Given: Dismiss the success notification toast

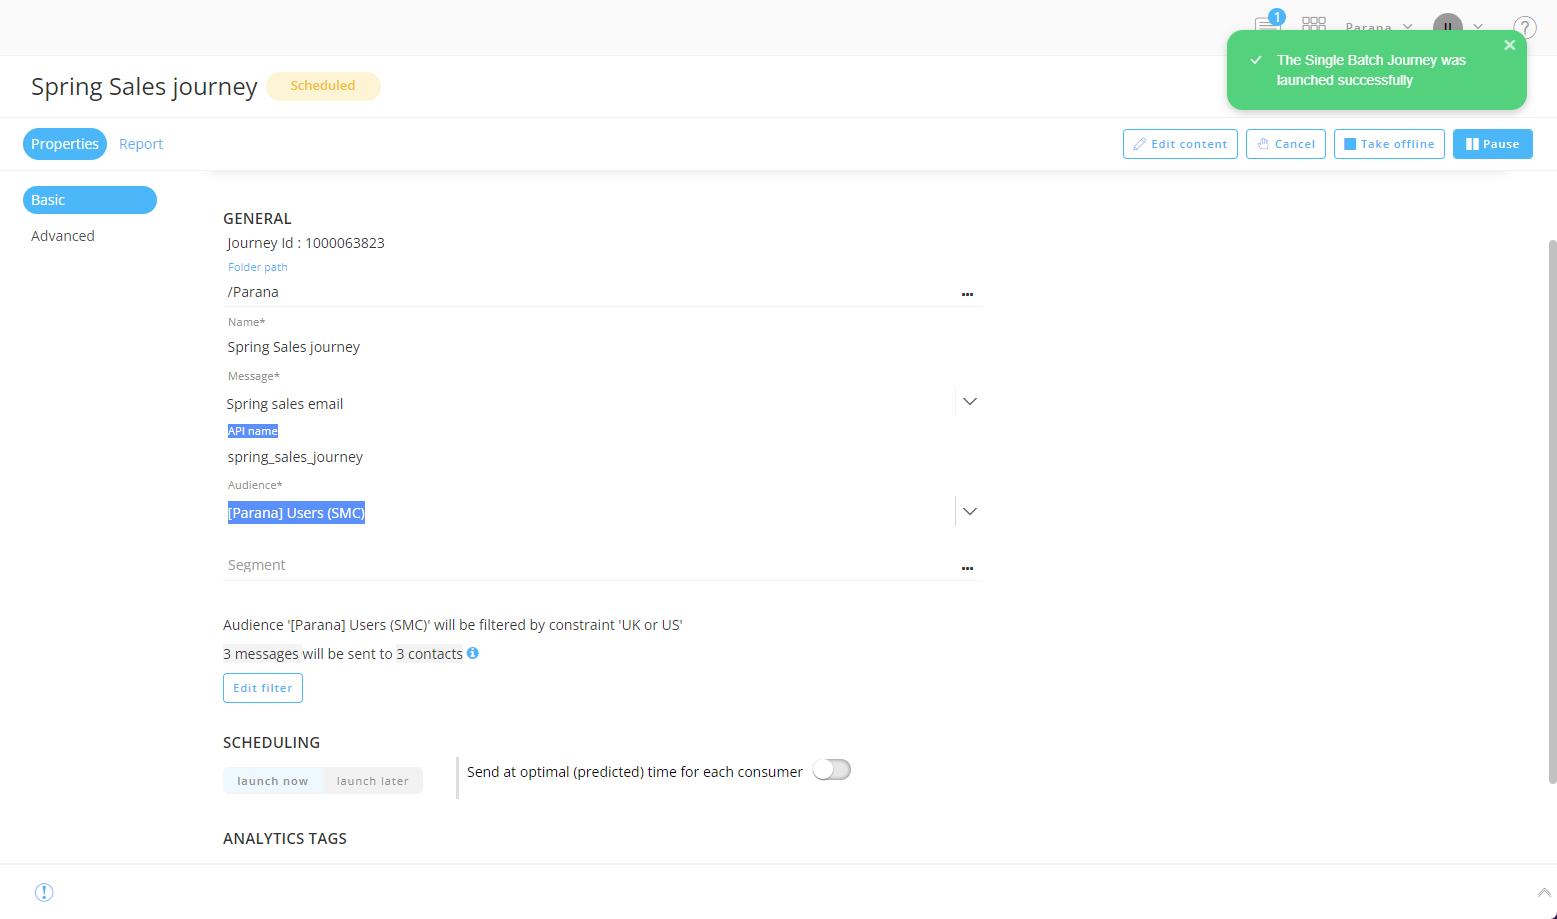Looking at the screenshot, I should point(1509,45).
